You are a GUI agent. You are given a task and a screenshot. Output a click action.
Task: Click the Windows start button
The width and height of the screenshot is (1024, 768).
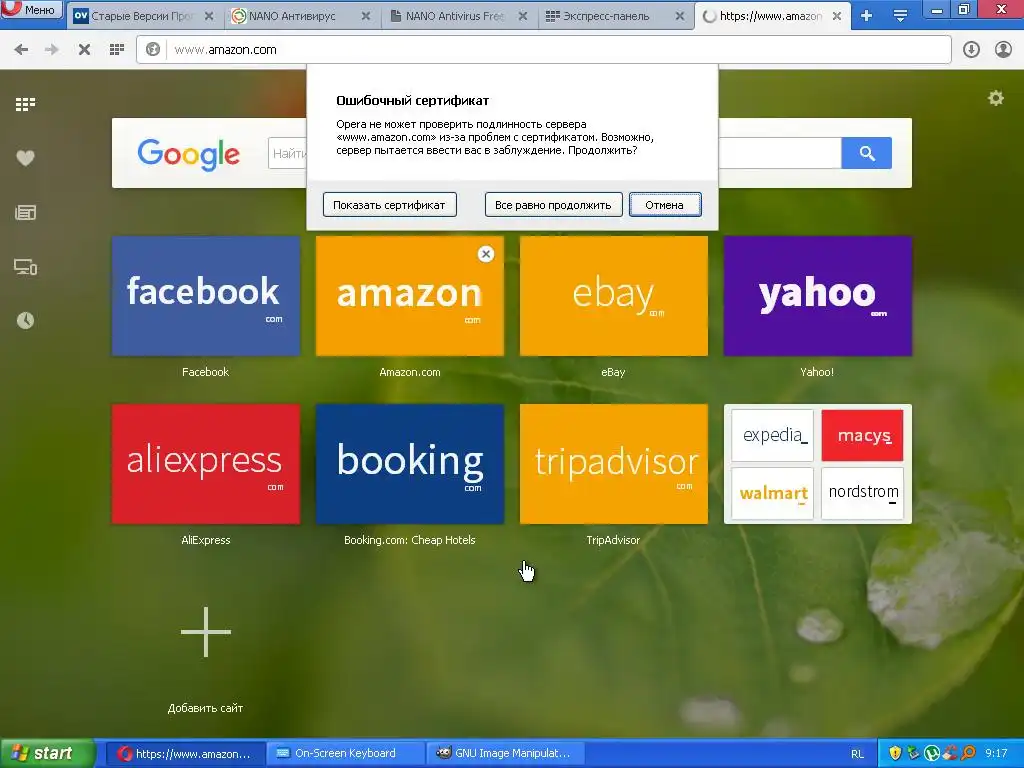(46, 754)
